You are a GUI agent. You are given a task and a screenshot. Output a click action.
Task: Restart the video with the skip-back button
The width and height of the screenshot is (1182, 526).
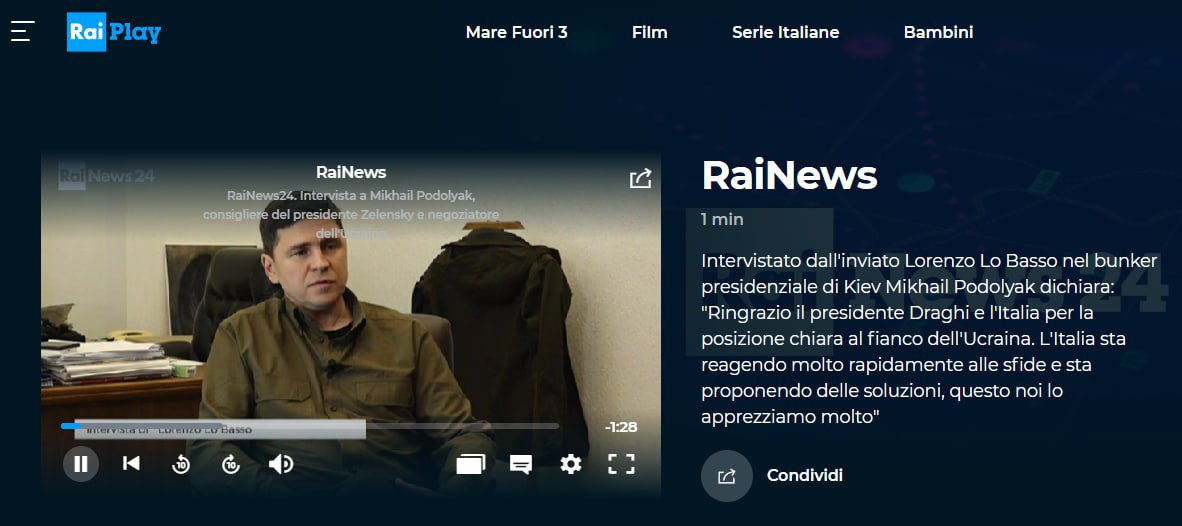tap(131, 463)
